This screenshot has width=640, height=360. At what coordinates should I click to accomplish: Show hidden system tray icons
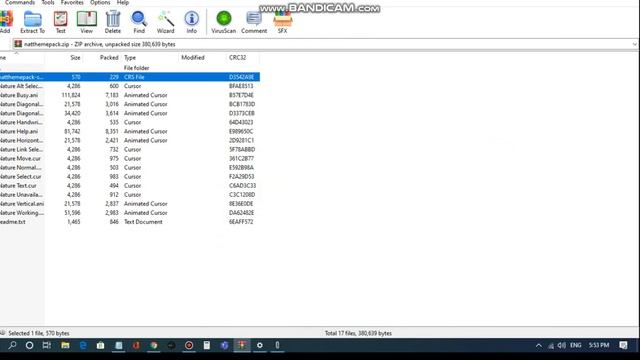[539, 345]
